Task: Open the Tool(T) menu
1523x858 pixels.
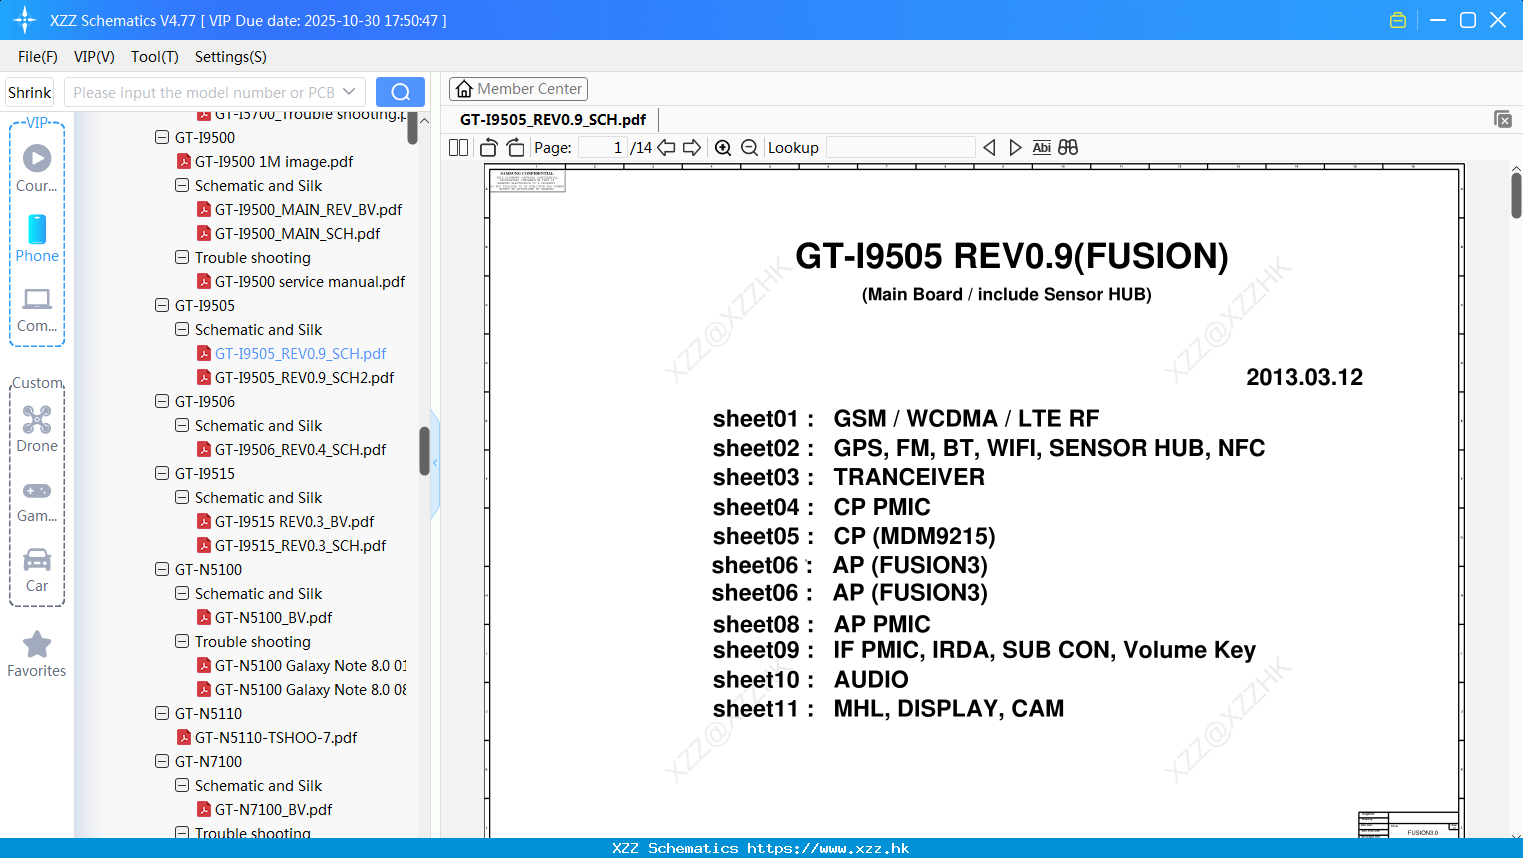Action: [155, 57]
